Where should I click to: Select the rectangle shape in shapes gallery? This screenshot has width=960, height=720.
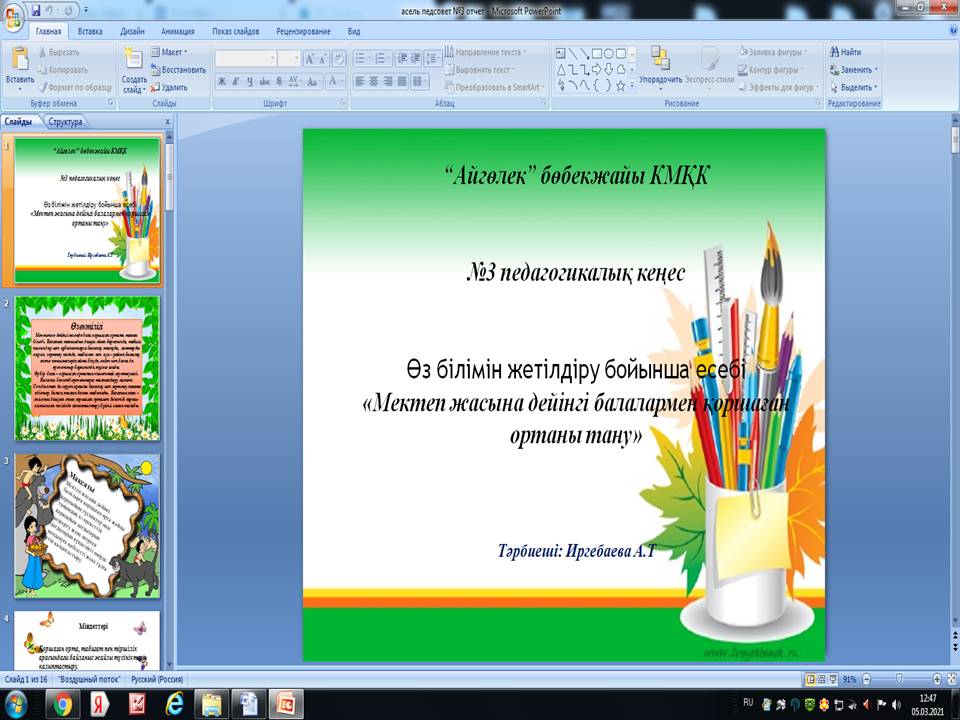click(597, 53)
